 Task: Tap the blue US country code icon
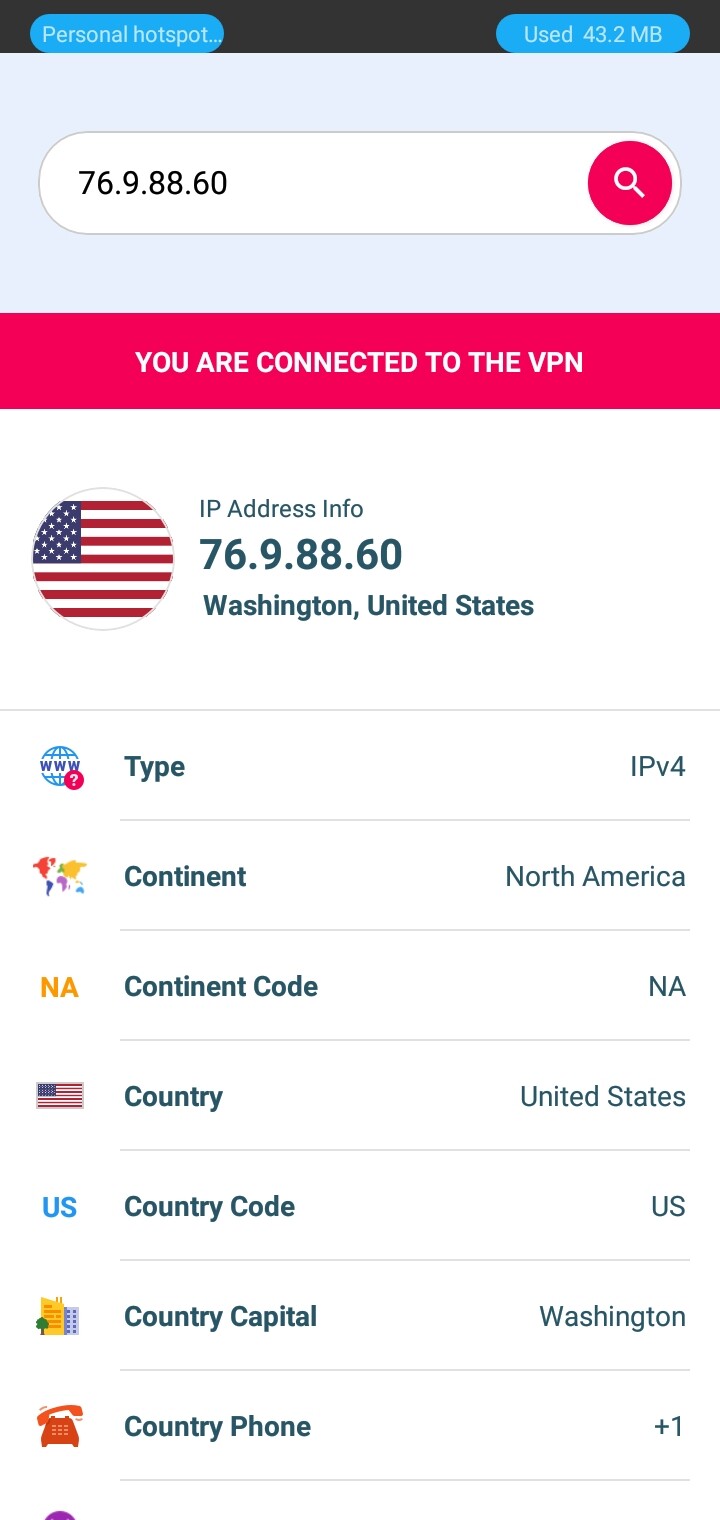[59, 1207]
